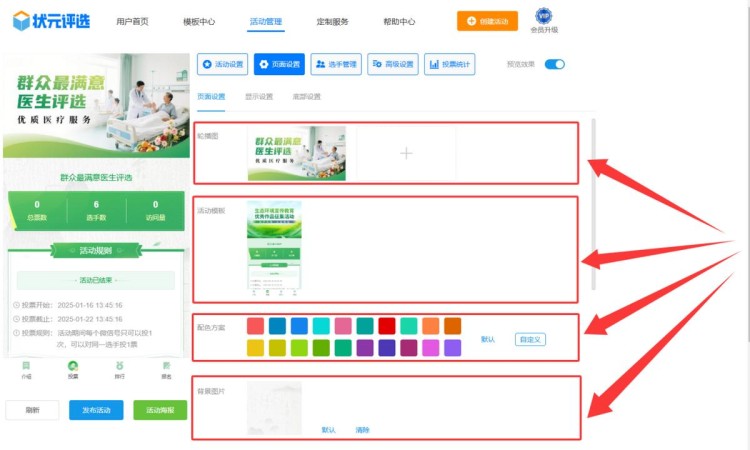Tap the 排行 ranking icon in preview
This screenshot has height=450, width=750.
point(120,369)
